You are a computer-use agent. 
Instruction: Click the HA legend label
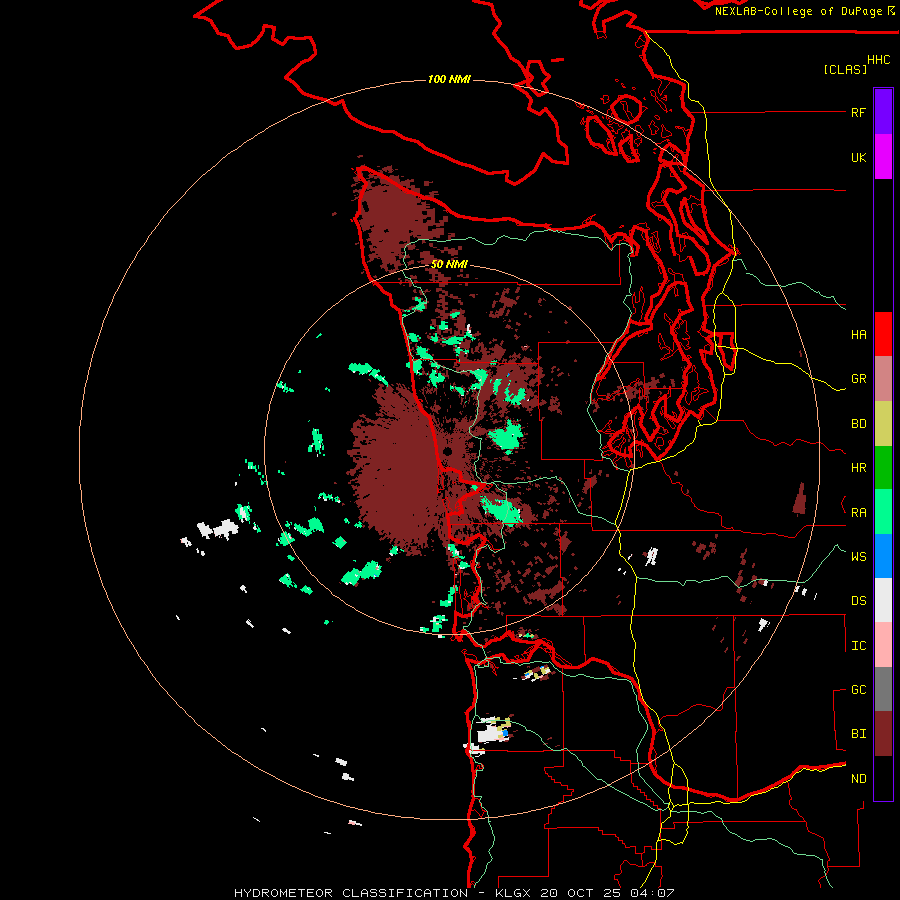[858, 335]
